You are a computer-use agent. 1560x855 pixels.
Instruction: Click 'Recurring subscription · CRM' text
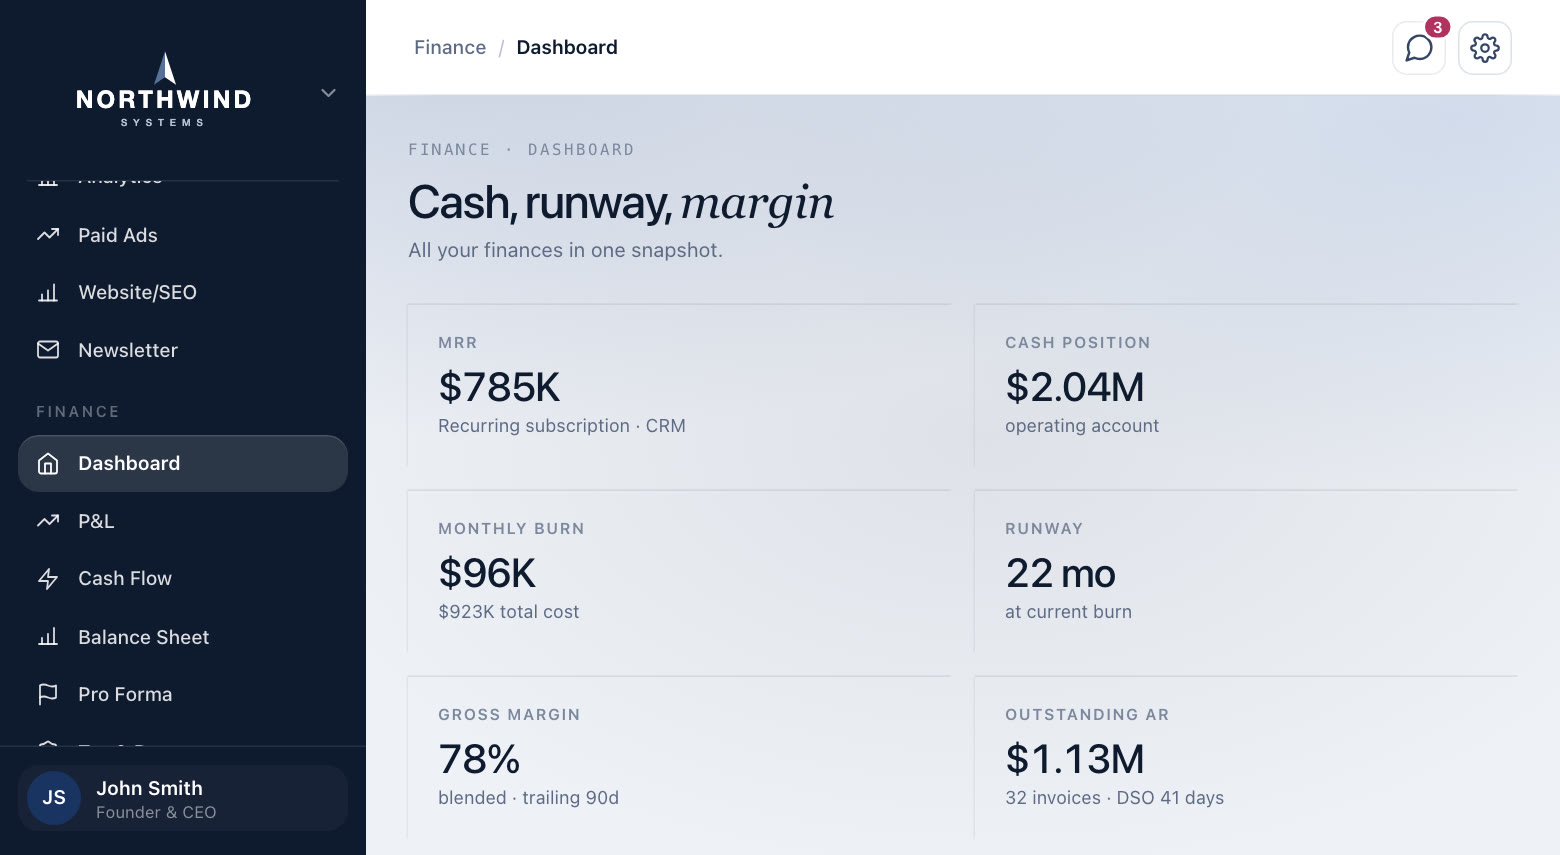(x=562, y=426)
